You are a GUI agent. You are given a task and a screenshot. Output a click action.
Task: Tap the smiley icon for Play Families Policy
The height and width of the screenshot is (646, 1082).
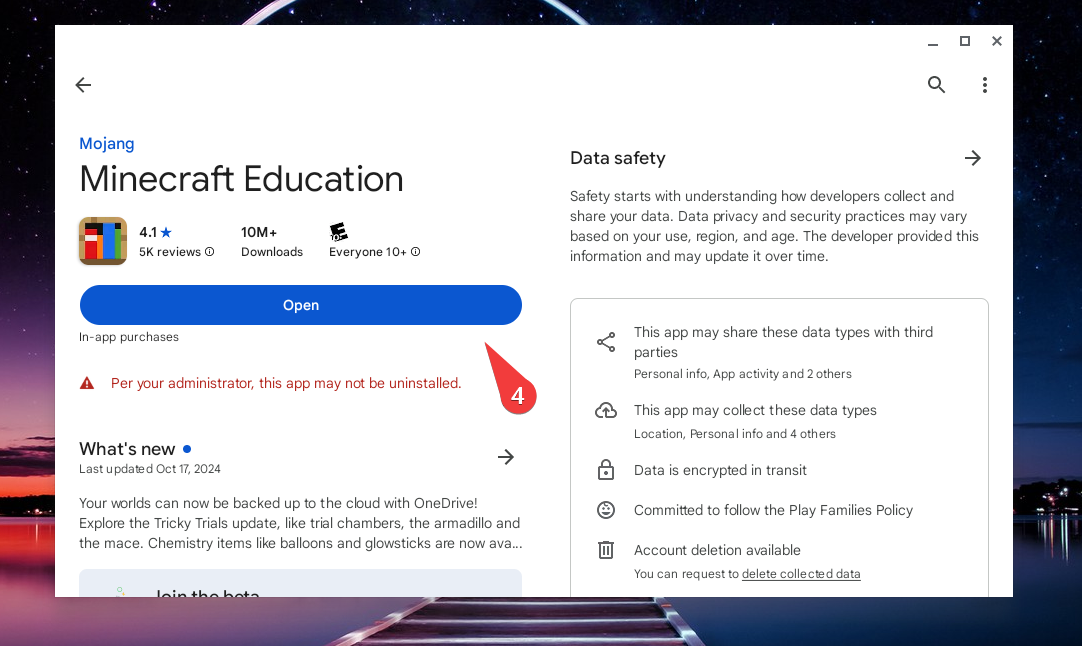coord(606,510)
